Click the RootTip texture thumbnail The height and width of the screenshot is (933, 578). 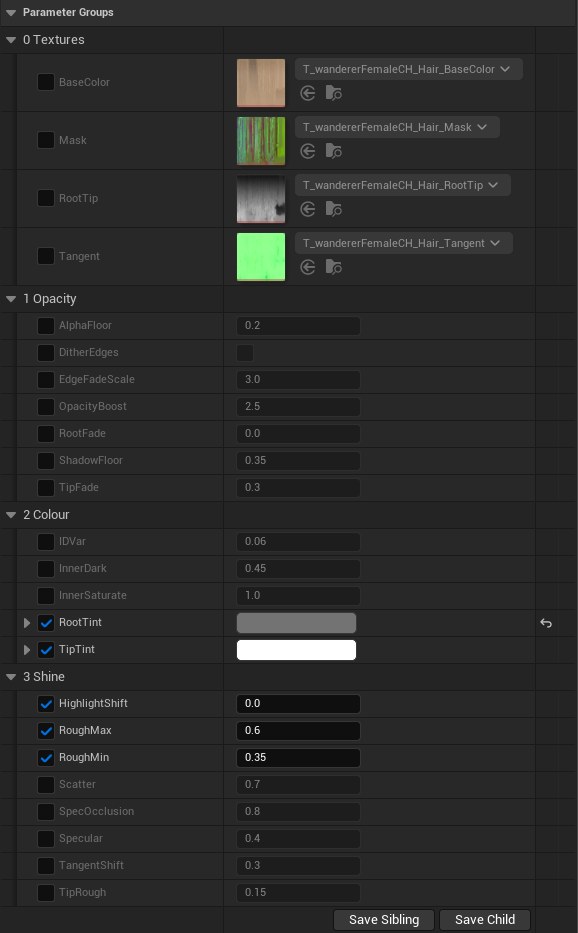coord(261,199)
